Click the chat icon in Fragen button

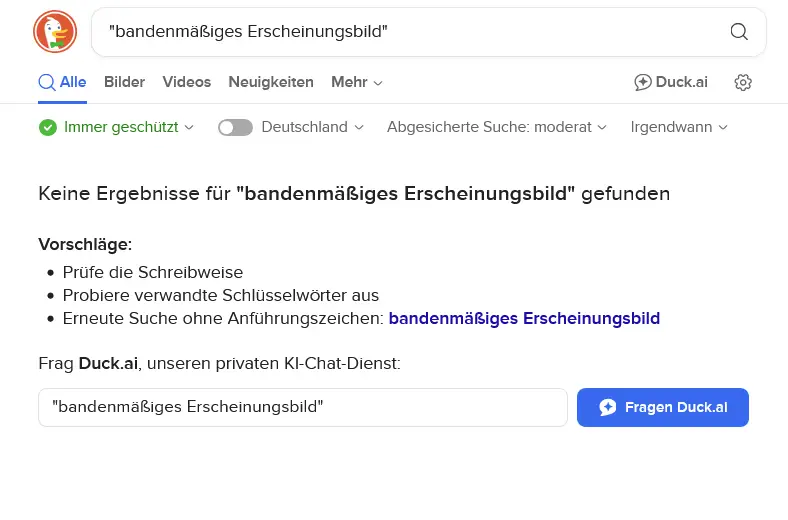[x=608, y=408]
